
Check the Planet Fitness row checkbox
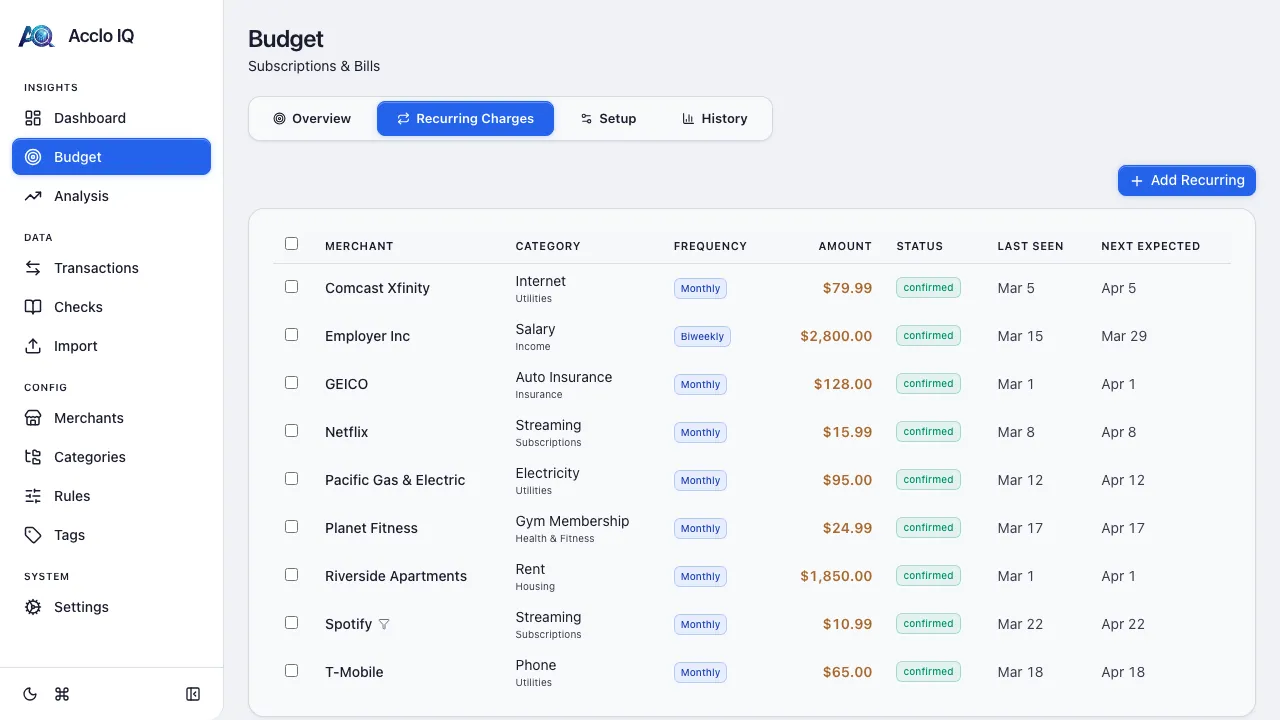(291, 527)
